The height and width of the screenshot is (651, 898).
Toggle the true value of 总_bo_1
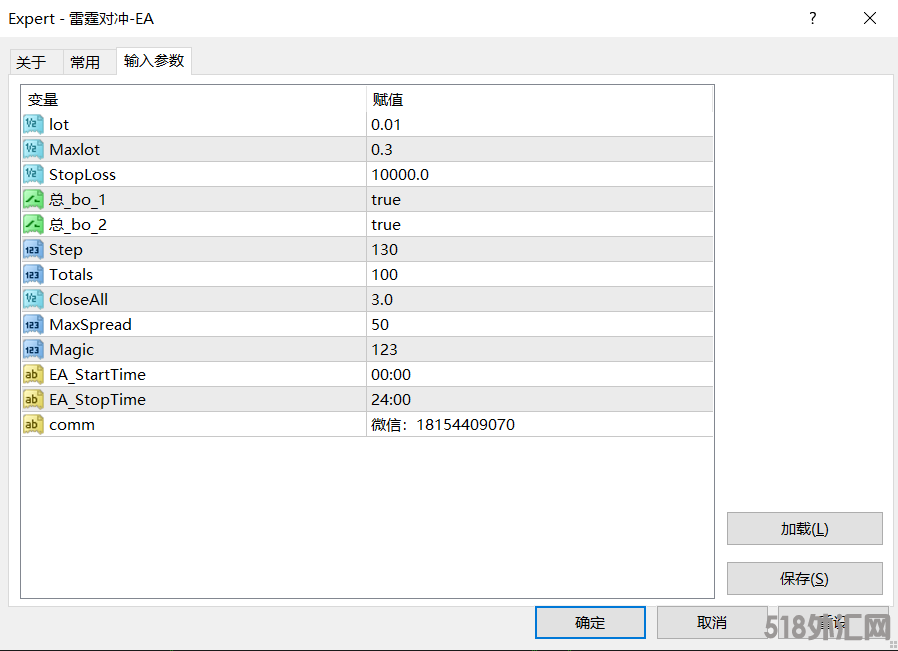point(386,199)
